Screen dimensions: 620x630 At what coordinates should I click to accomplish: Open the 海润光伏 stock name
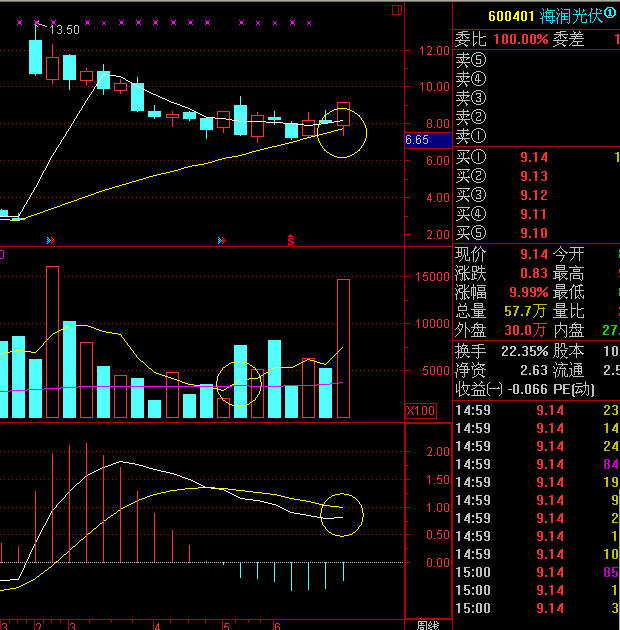[571, 16]
